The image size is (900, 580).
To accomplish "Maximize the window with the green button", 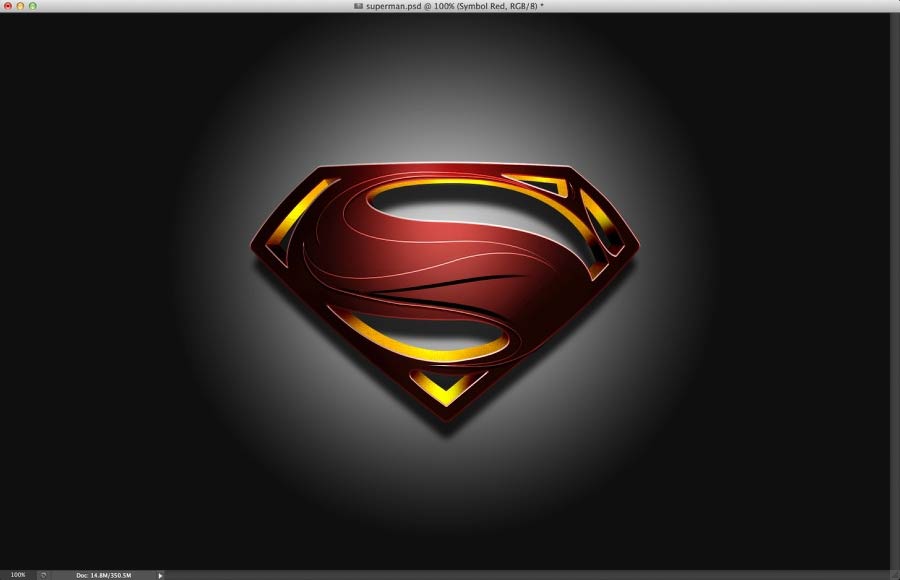I will point(33,6).
